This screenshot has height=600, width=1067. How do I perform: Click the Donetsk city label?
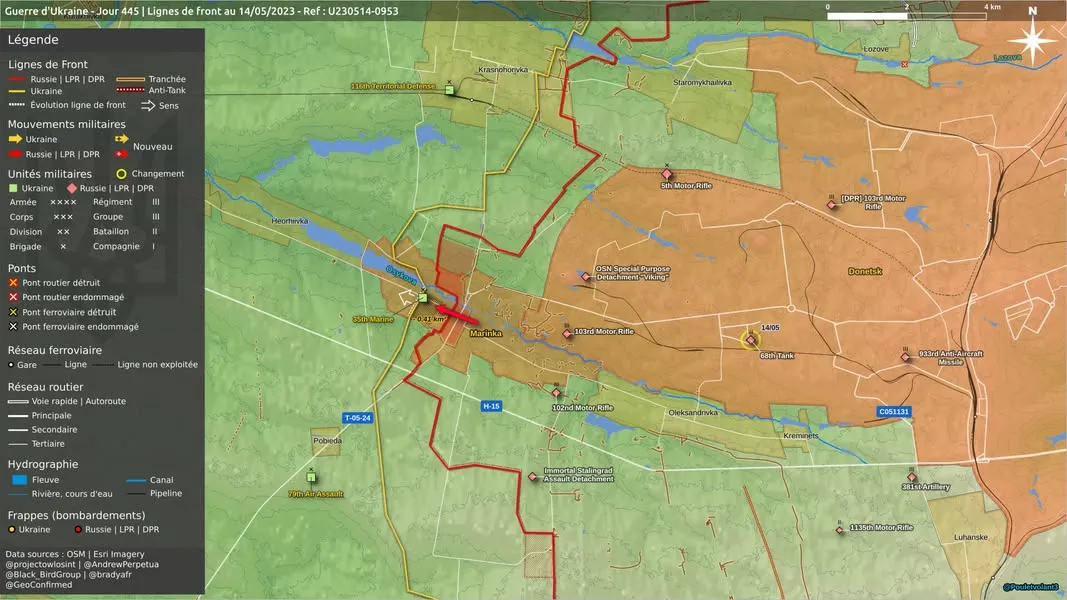point(865,271)
